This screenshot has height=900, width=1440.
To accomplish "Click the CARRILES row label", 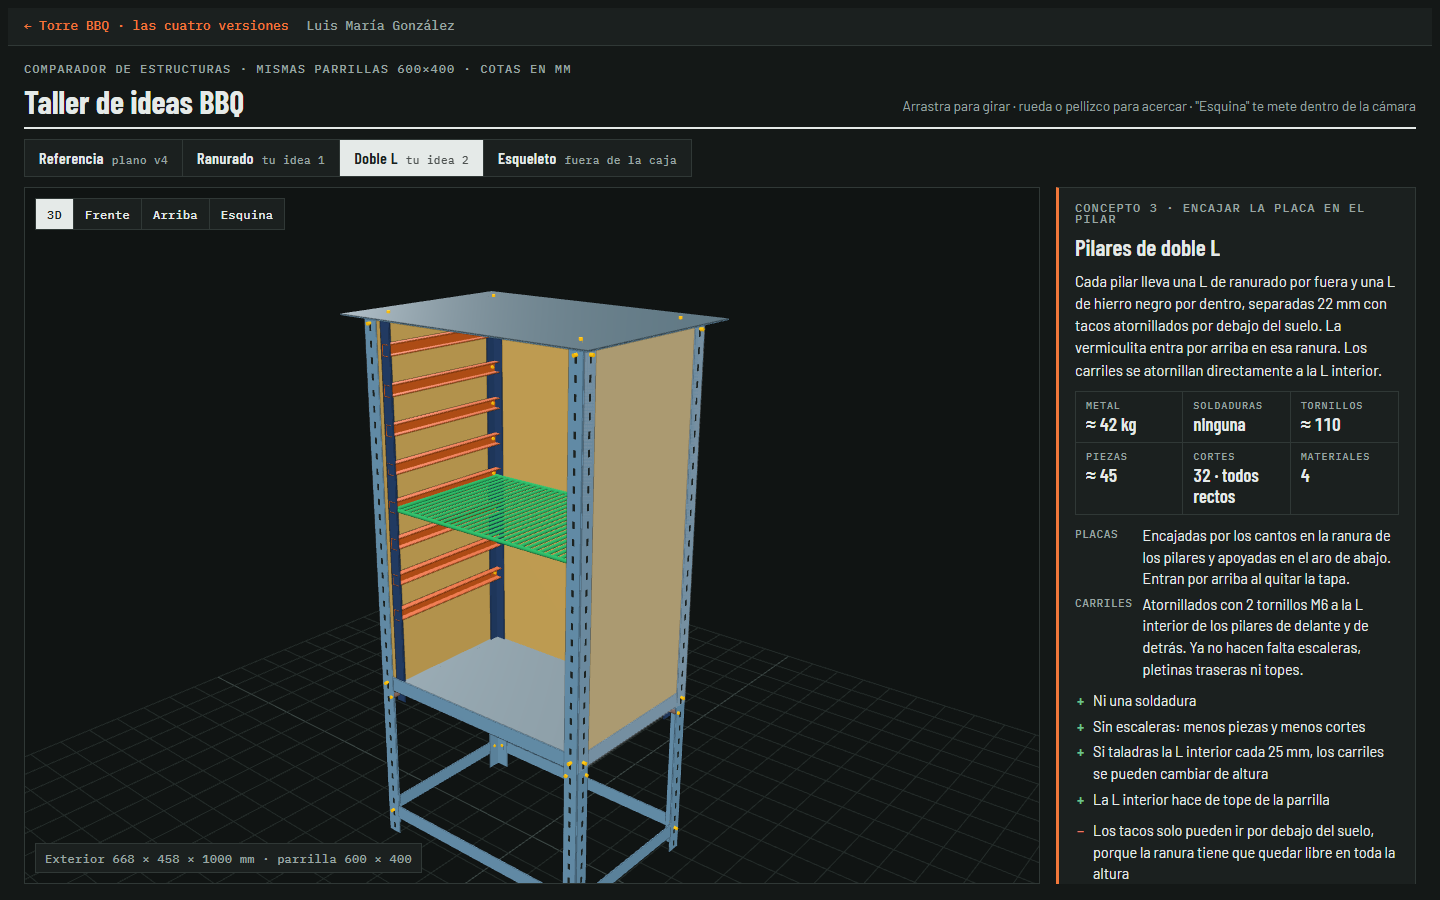I will coord(1103,604).
